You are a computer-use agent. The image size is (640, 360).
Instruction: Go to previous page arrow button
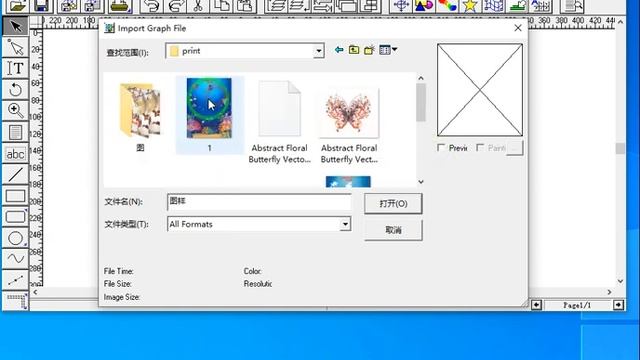(536, 305)
